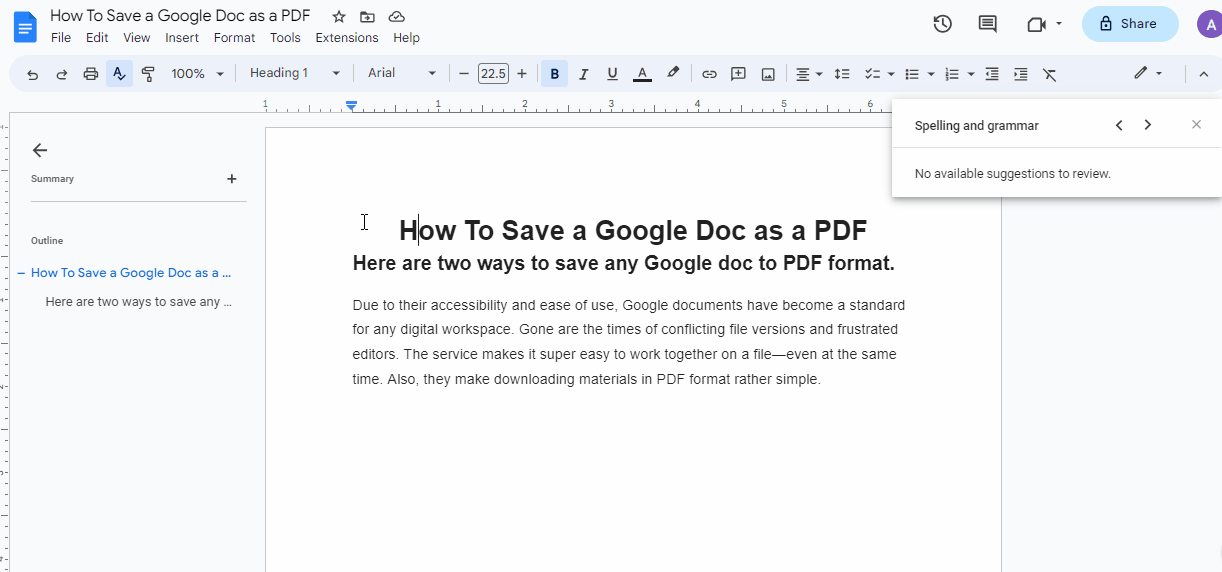Screen dimensions: 1222x572
Task: Undo the last action
Action: 33,74
